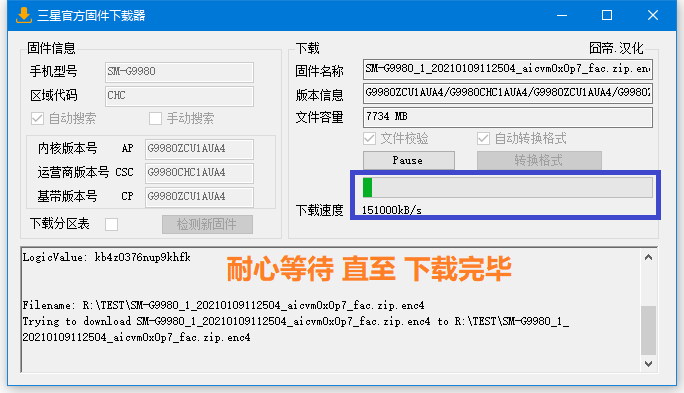The height and width of the screenshot is (393, 684).
Task: Enable the 手动搜索 checkbox
Action: (x=155, y=119)
